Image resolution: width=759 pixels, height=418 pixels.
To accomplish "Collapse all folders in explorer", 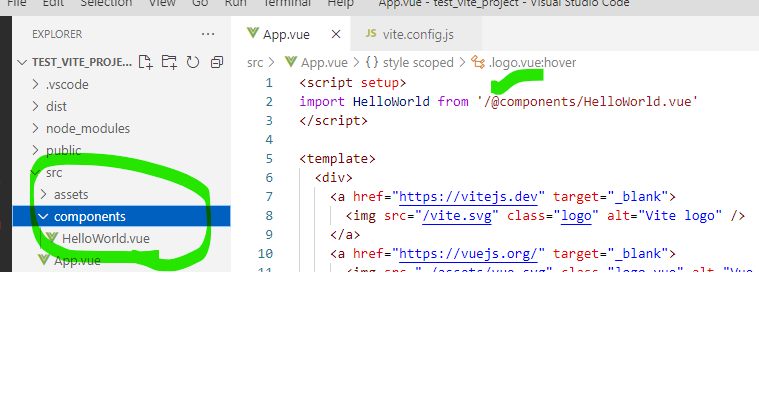I will 217,62.
